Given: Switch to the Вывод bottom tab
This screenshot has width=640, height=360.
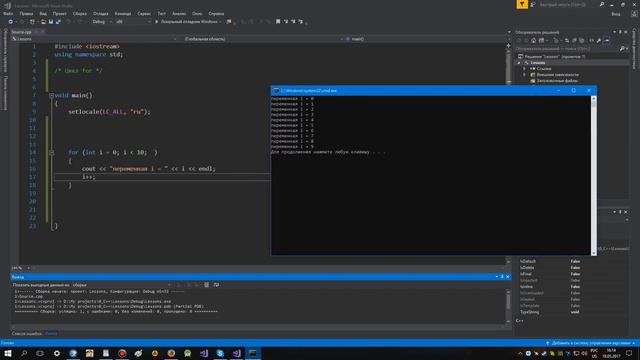Looking at the screenshot, I should [51, 333].
